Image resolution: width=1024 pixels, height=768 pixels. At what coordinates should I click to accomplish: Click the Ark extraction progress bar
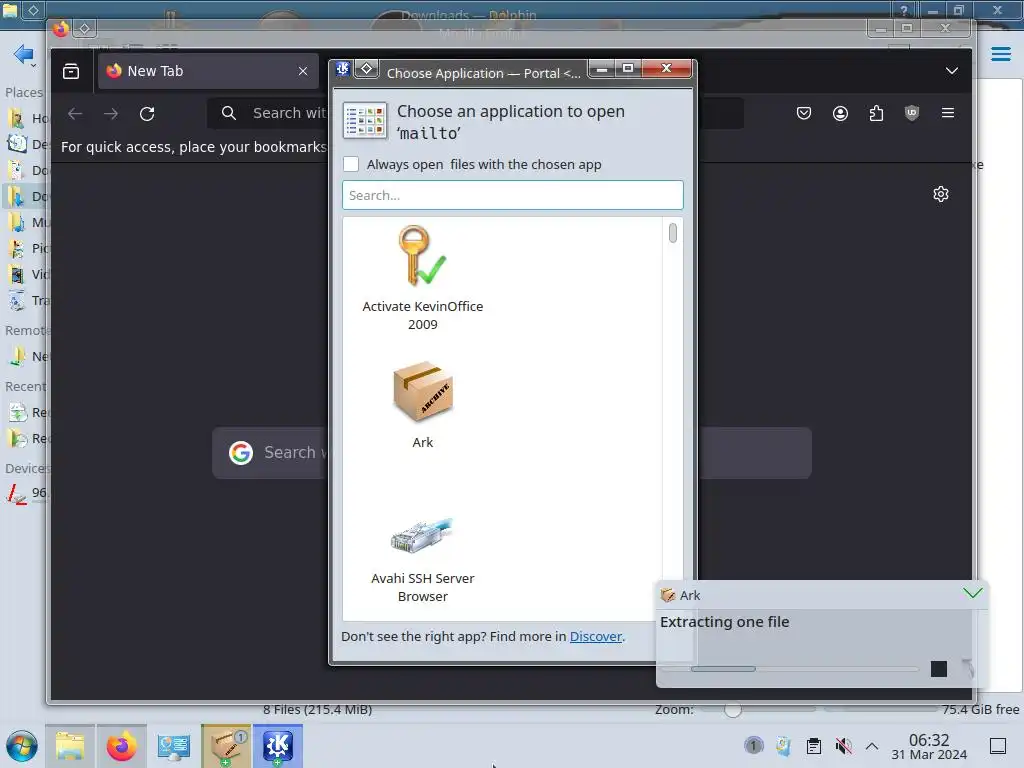click(x=790, y=669)
